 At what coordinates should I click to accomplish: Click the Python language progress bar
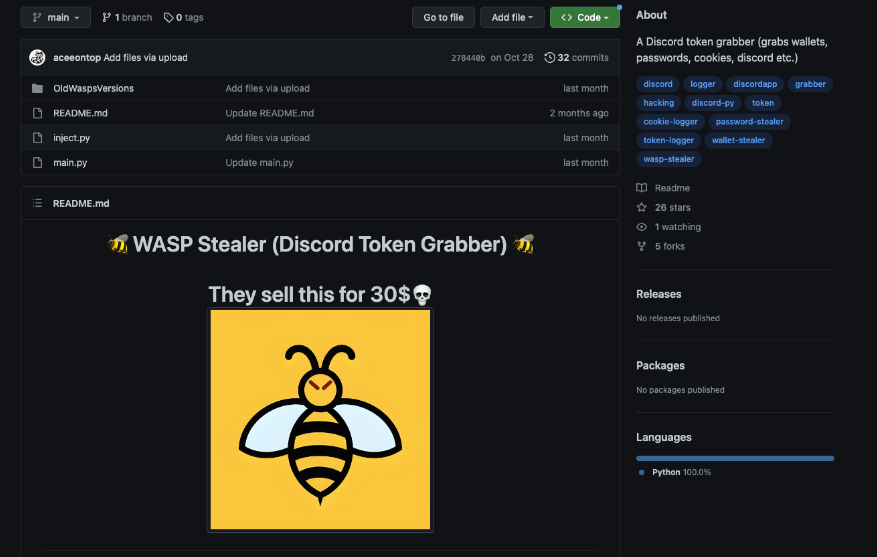click(735, 459)
